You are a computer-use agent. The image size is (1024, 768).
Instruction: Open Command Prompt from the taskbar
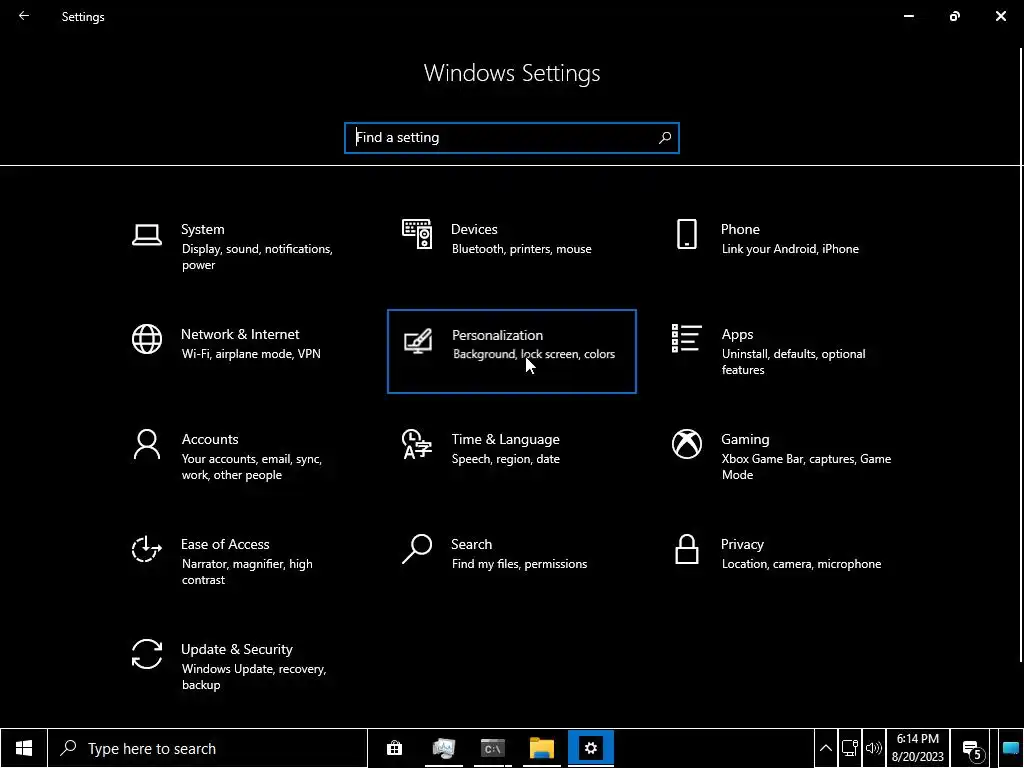(493, 748)
